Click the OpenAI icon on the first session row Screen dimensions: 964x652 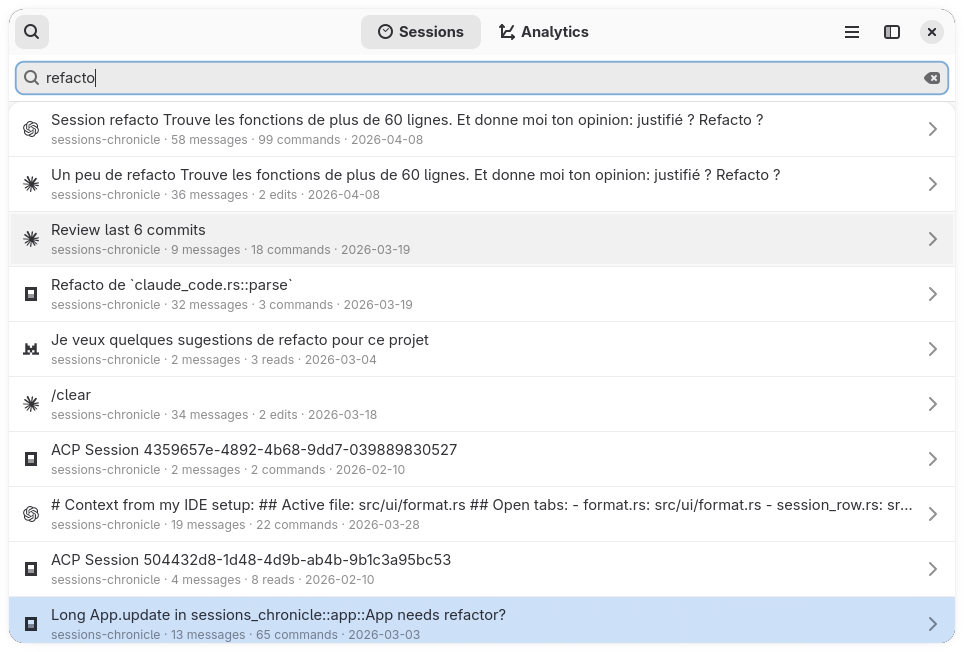[31, 128]
